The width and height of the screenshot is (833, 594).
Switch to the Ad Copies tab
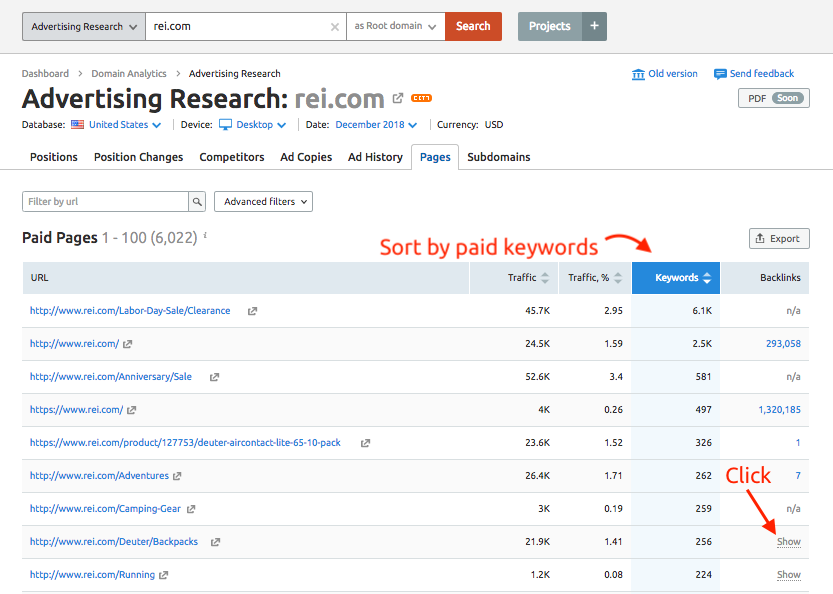306,157
